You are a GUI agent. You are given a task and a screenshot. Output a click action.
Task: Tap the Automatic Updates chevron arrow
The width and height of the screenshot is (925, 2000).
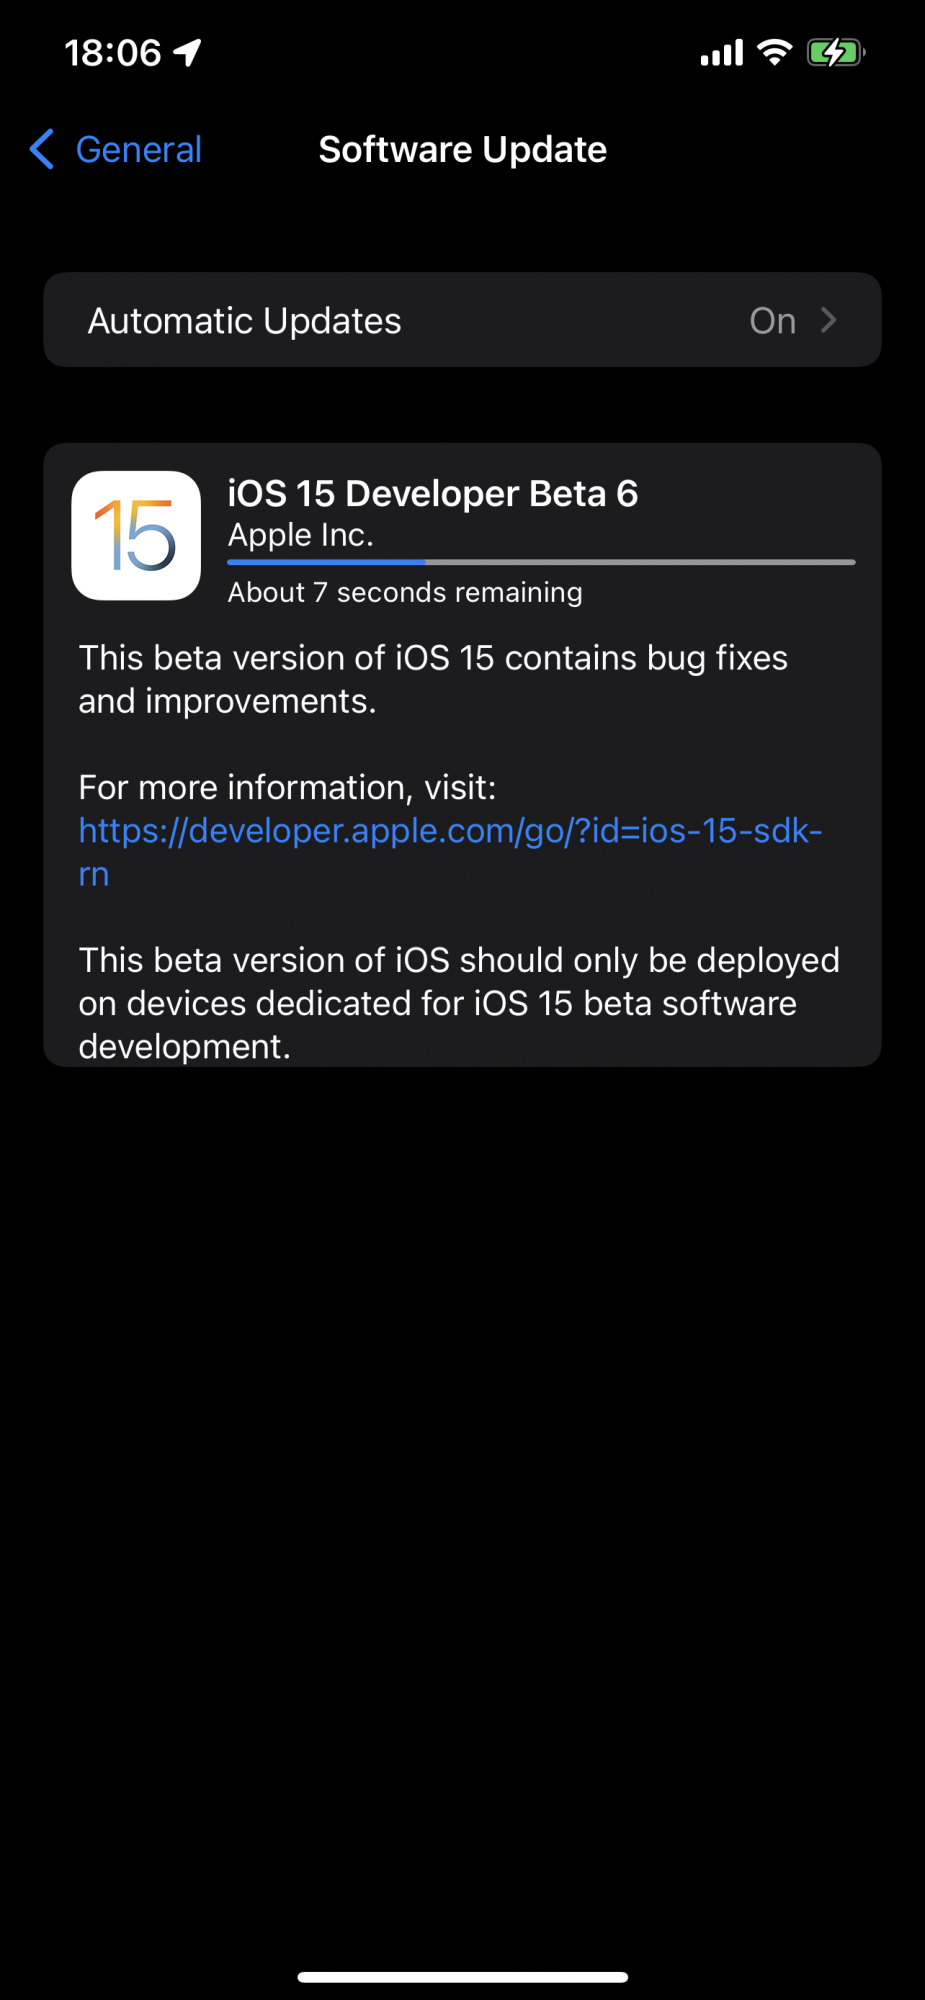828,320
